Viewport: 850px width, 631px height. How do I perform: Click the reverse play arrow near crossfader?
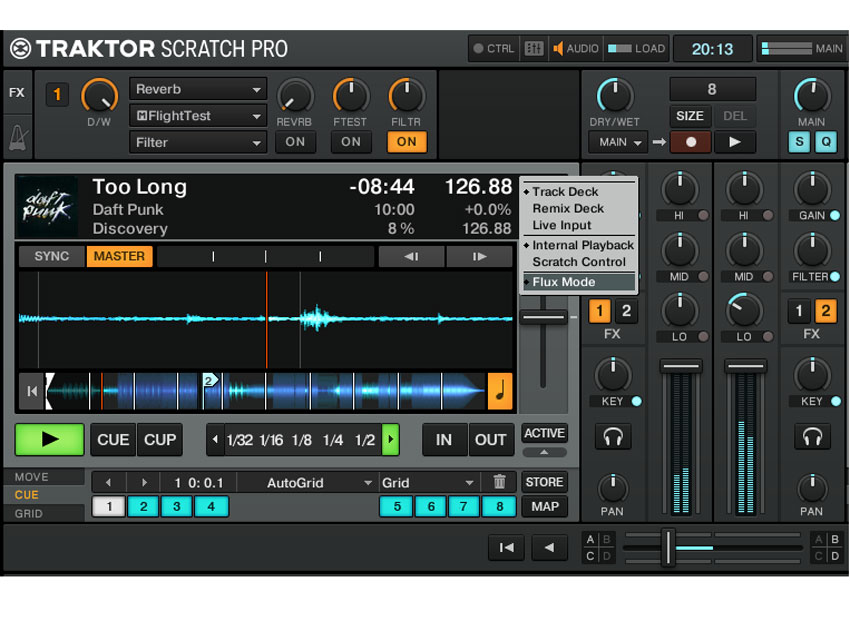click(550, 548)
